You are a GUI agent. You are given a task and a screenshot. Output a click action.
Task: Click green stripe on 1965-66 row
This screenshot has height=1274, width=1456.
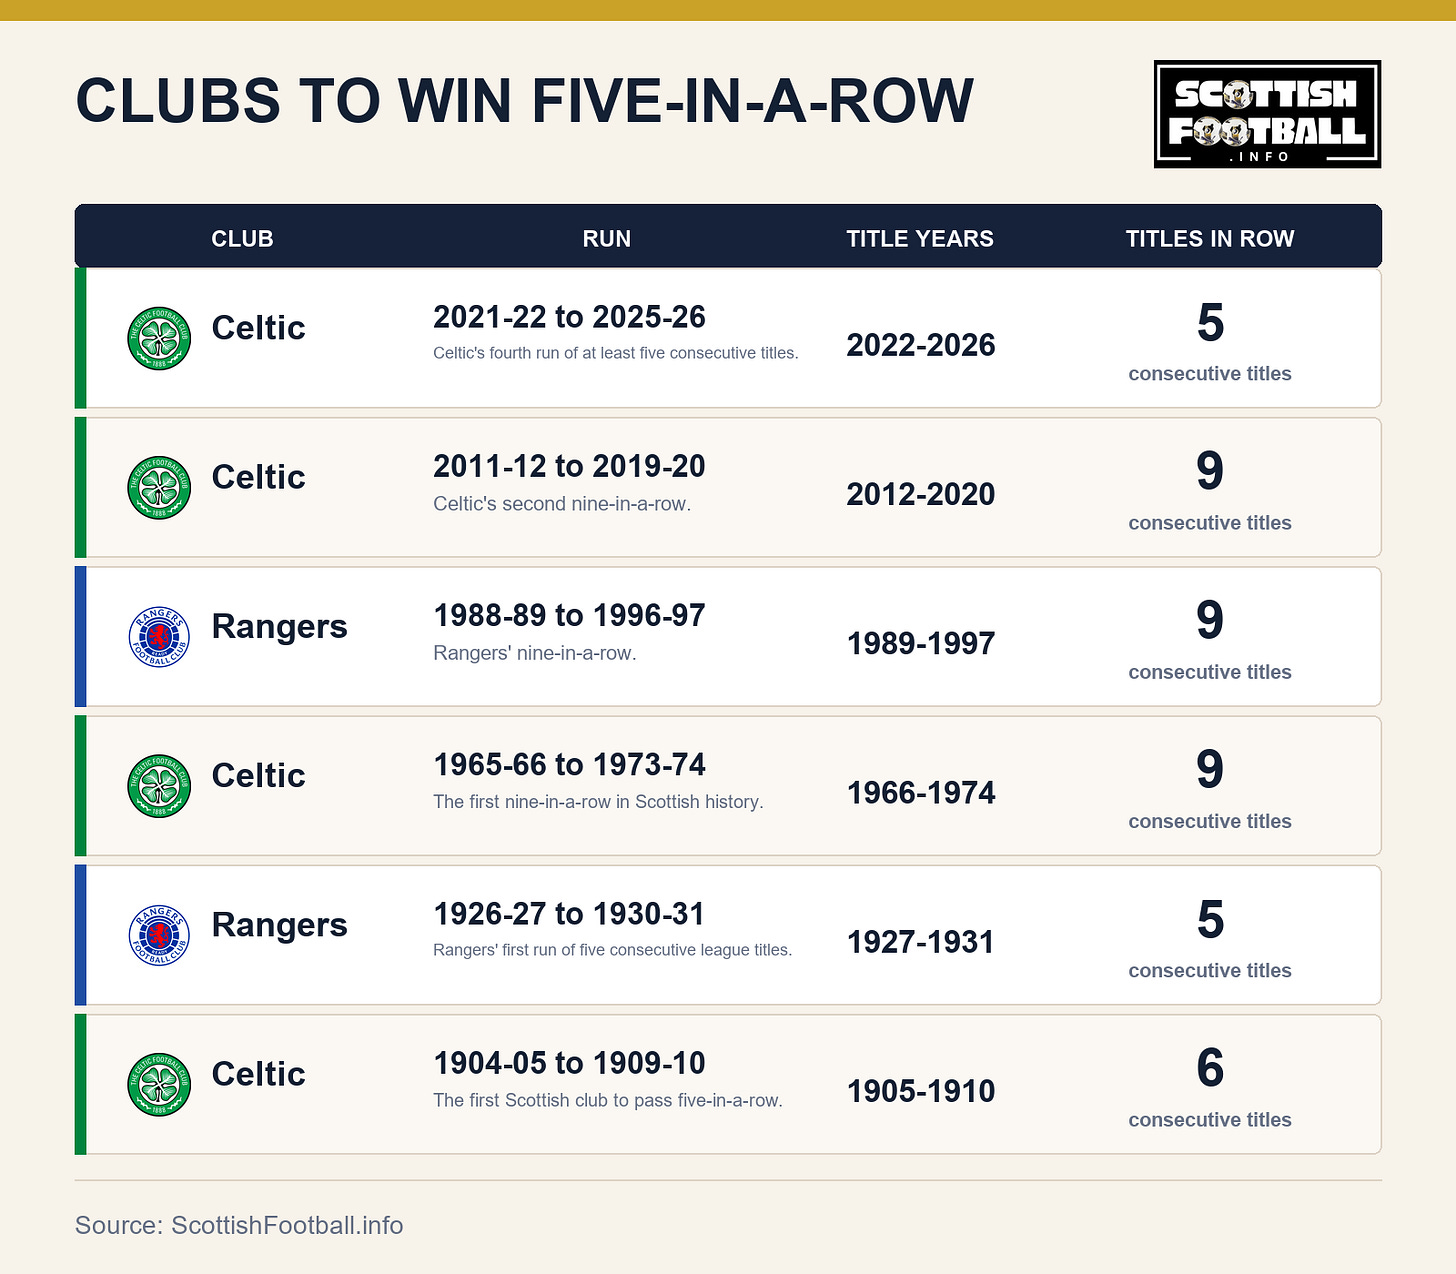click(x=80, y=786)
